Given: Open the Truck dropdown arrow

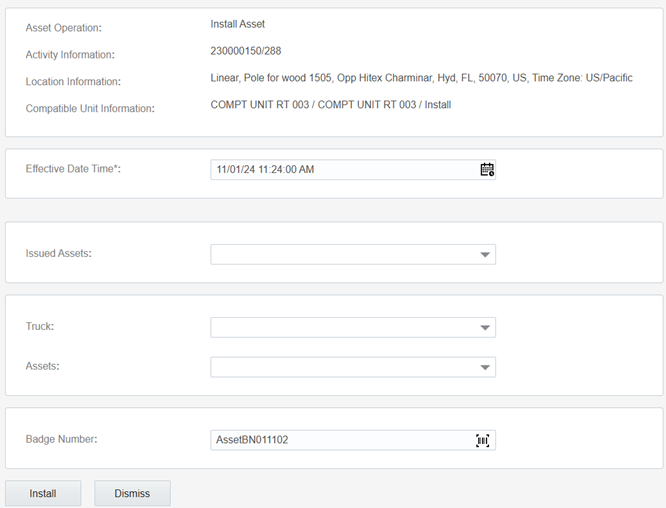Looking at the screenshot, I should coord(485,327).
